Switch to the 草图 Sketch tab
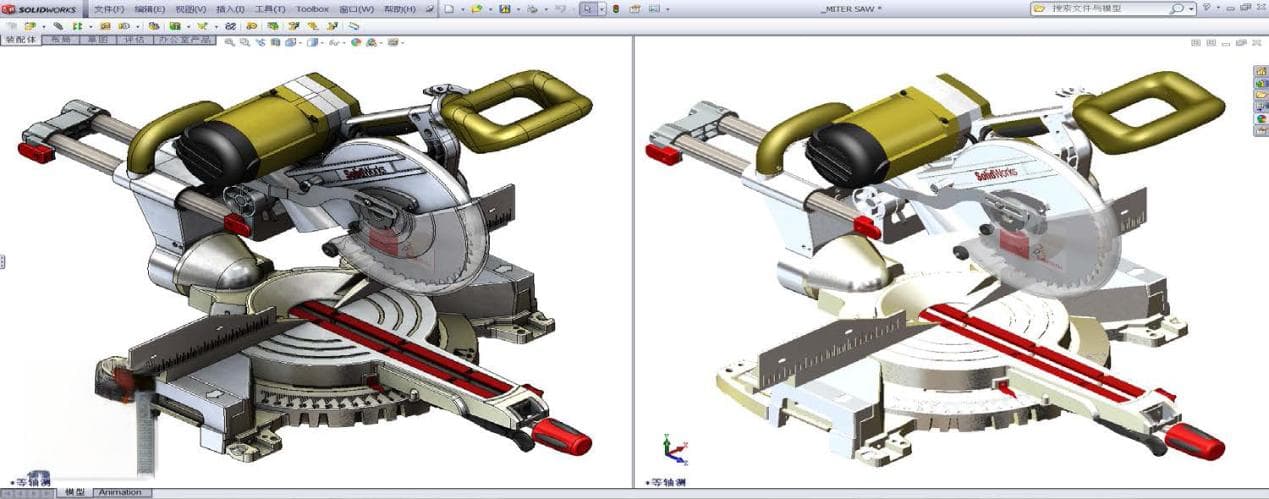Screen dimensions: 1269x499 [x=97, y=41]
